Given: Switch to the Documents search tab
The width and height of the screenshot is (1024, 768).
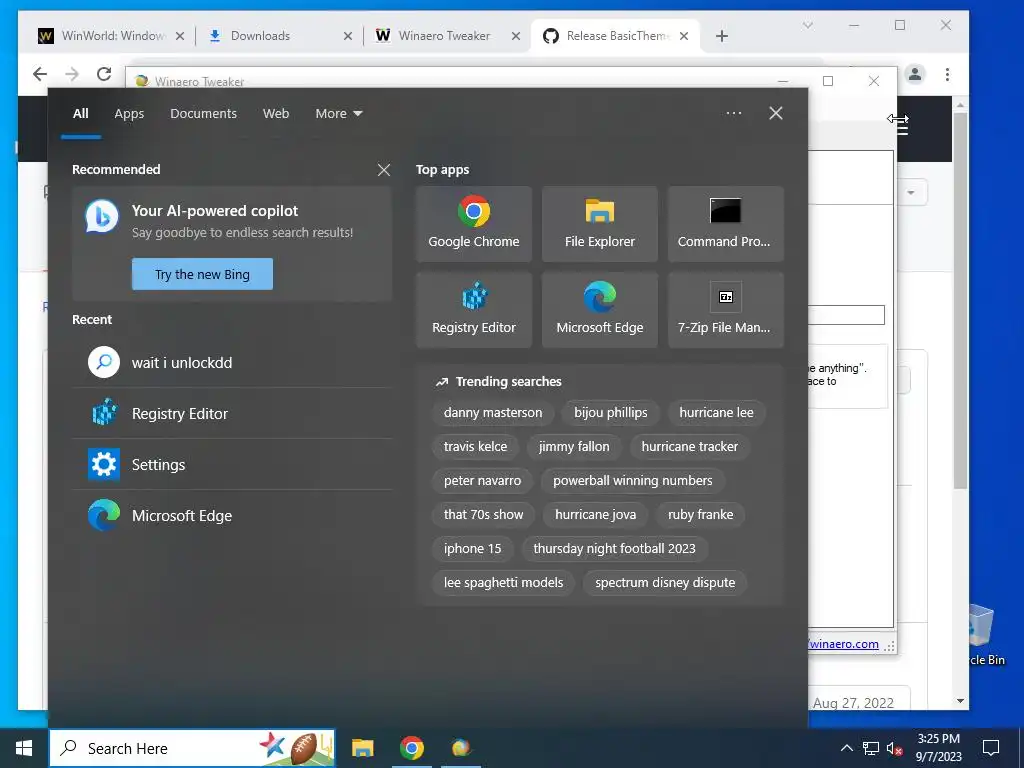Looking at the screenshot, I should point(203,114).
